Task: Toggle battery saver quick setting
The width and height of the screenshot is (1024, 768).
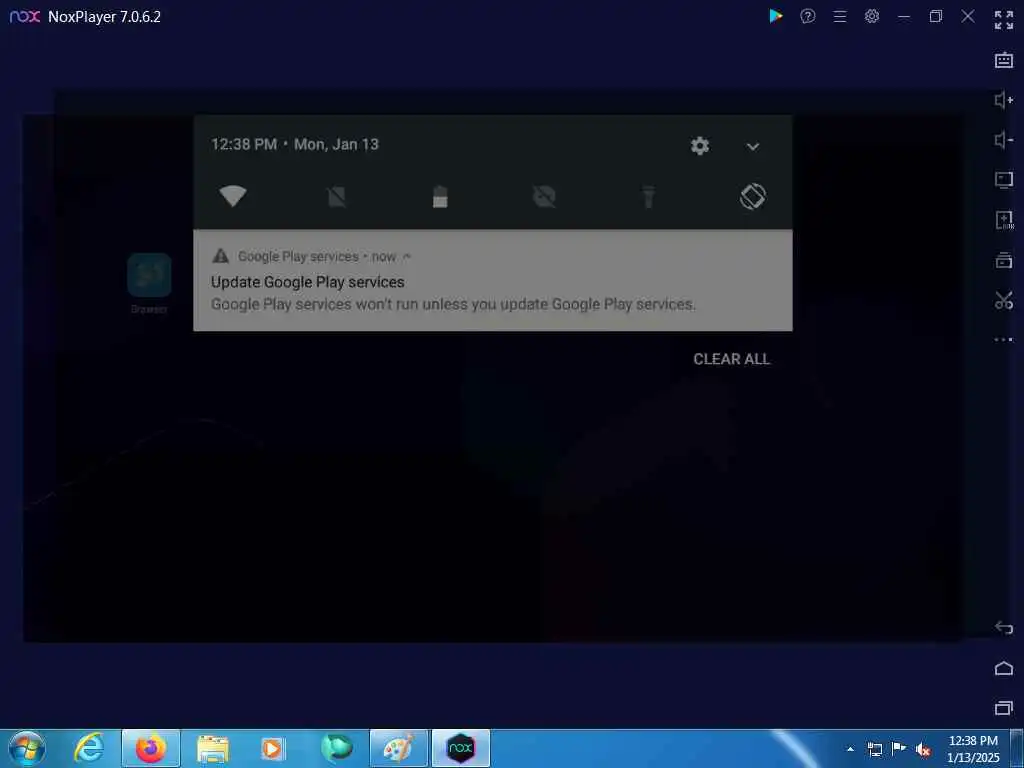Action: pyautogui.click(x=440, y=196)
